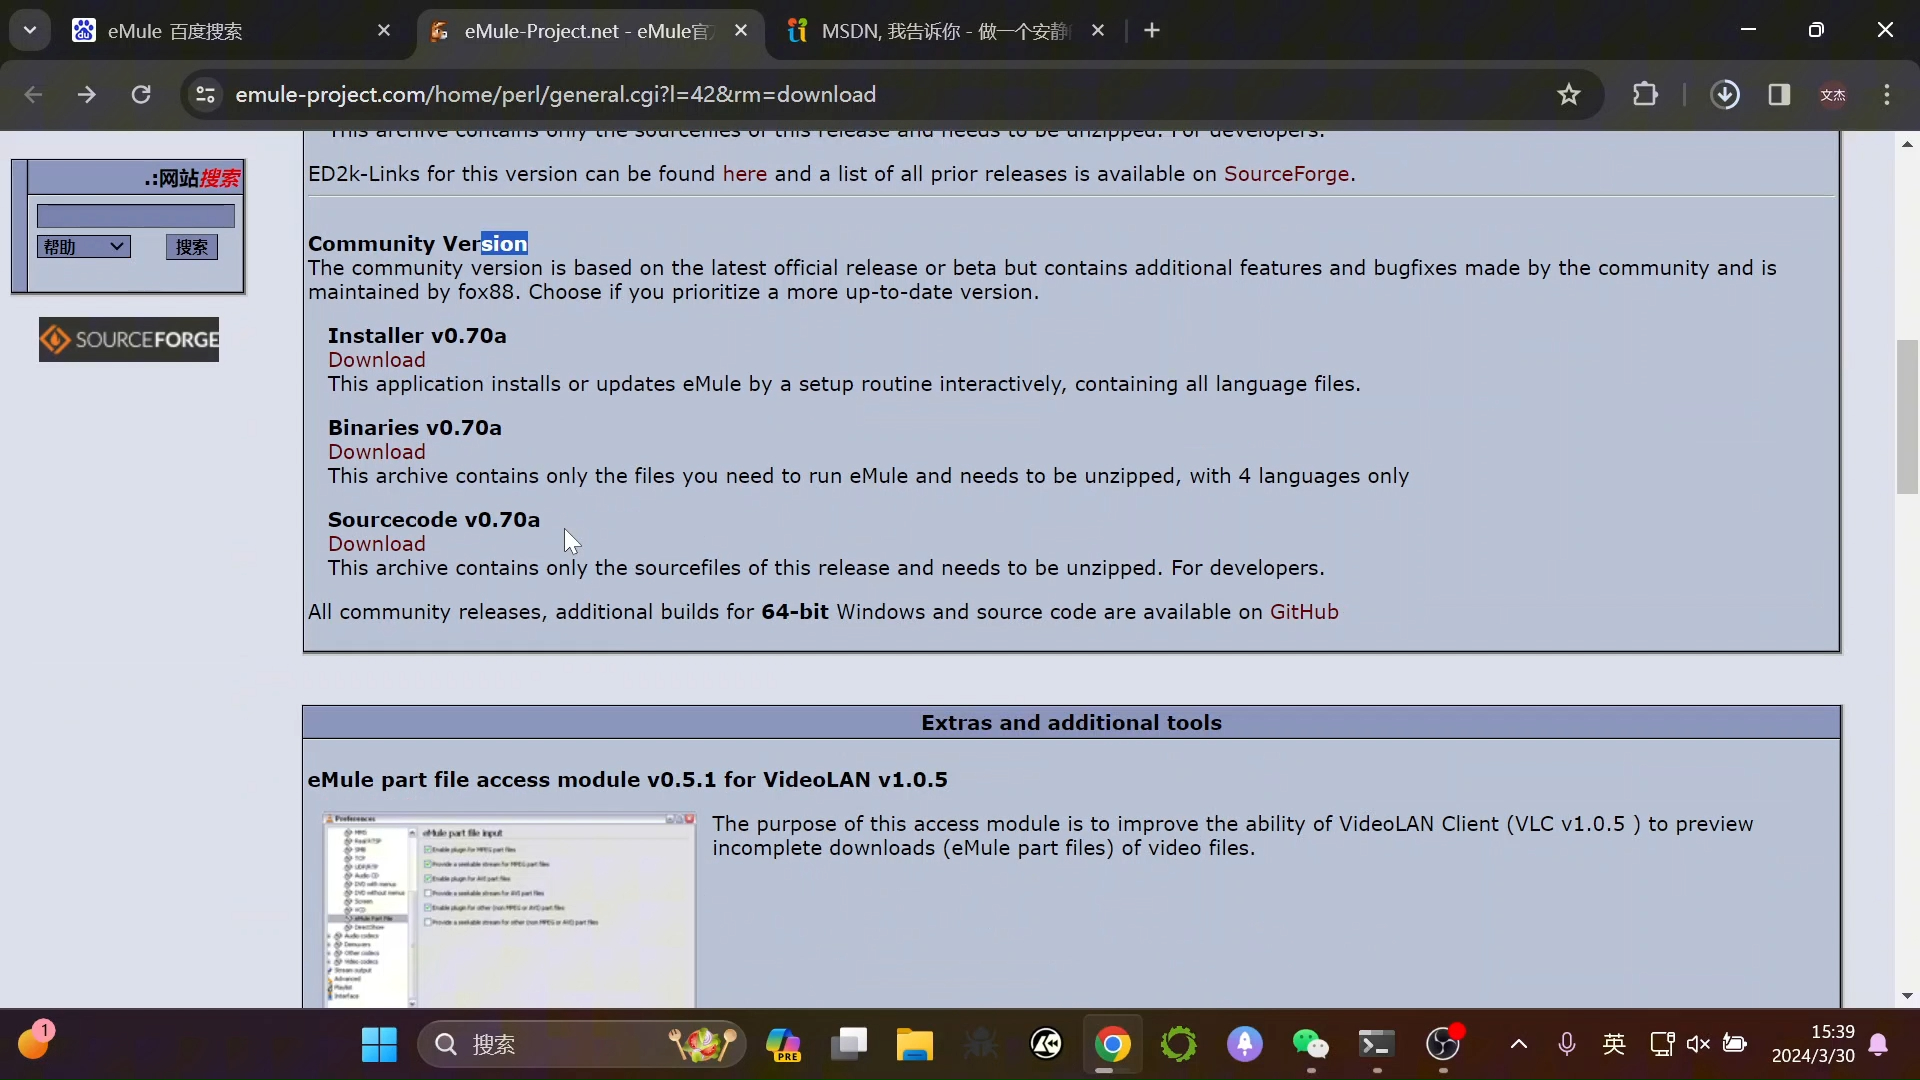Open the purple circle taskbar app
The height and width of the screenshot is (1080, 1920).
point(1245,1045)
